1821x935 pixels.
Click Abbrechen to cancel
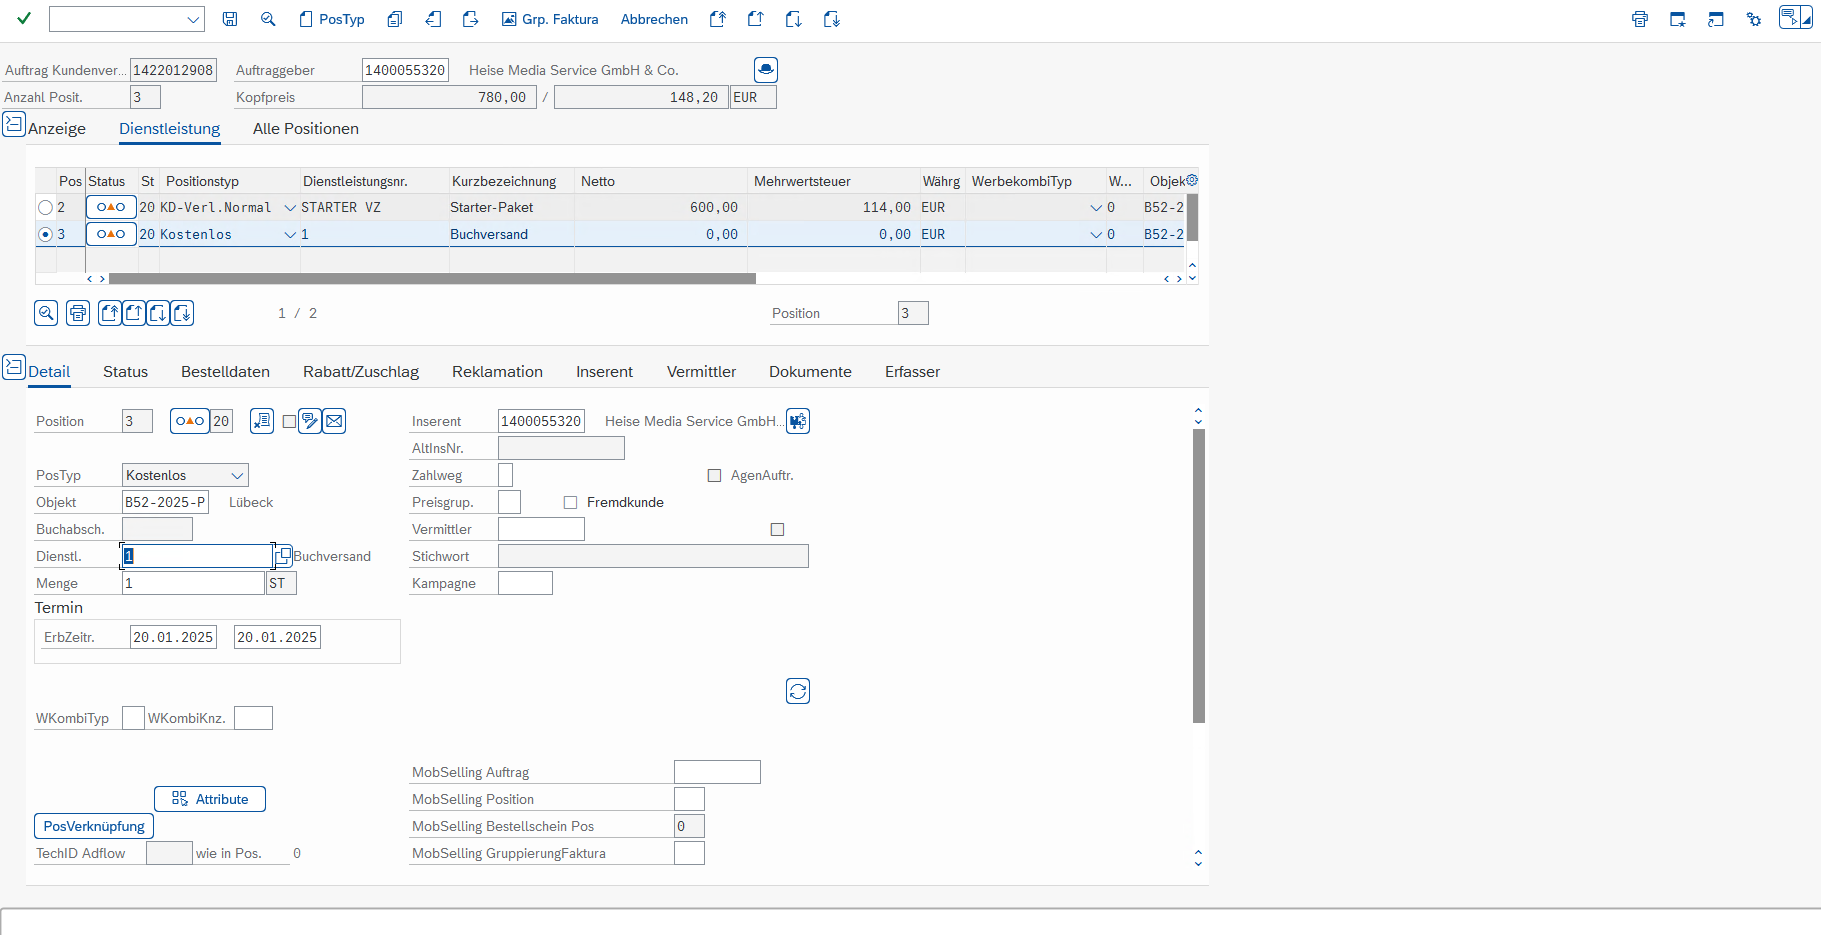654,19
